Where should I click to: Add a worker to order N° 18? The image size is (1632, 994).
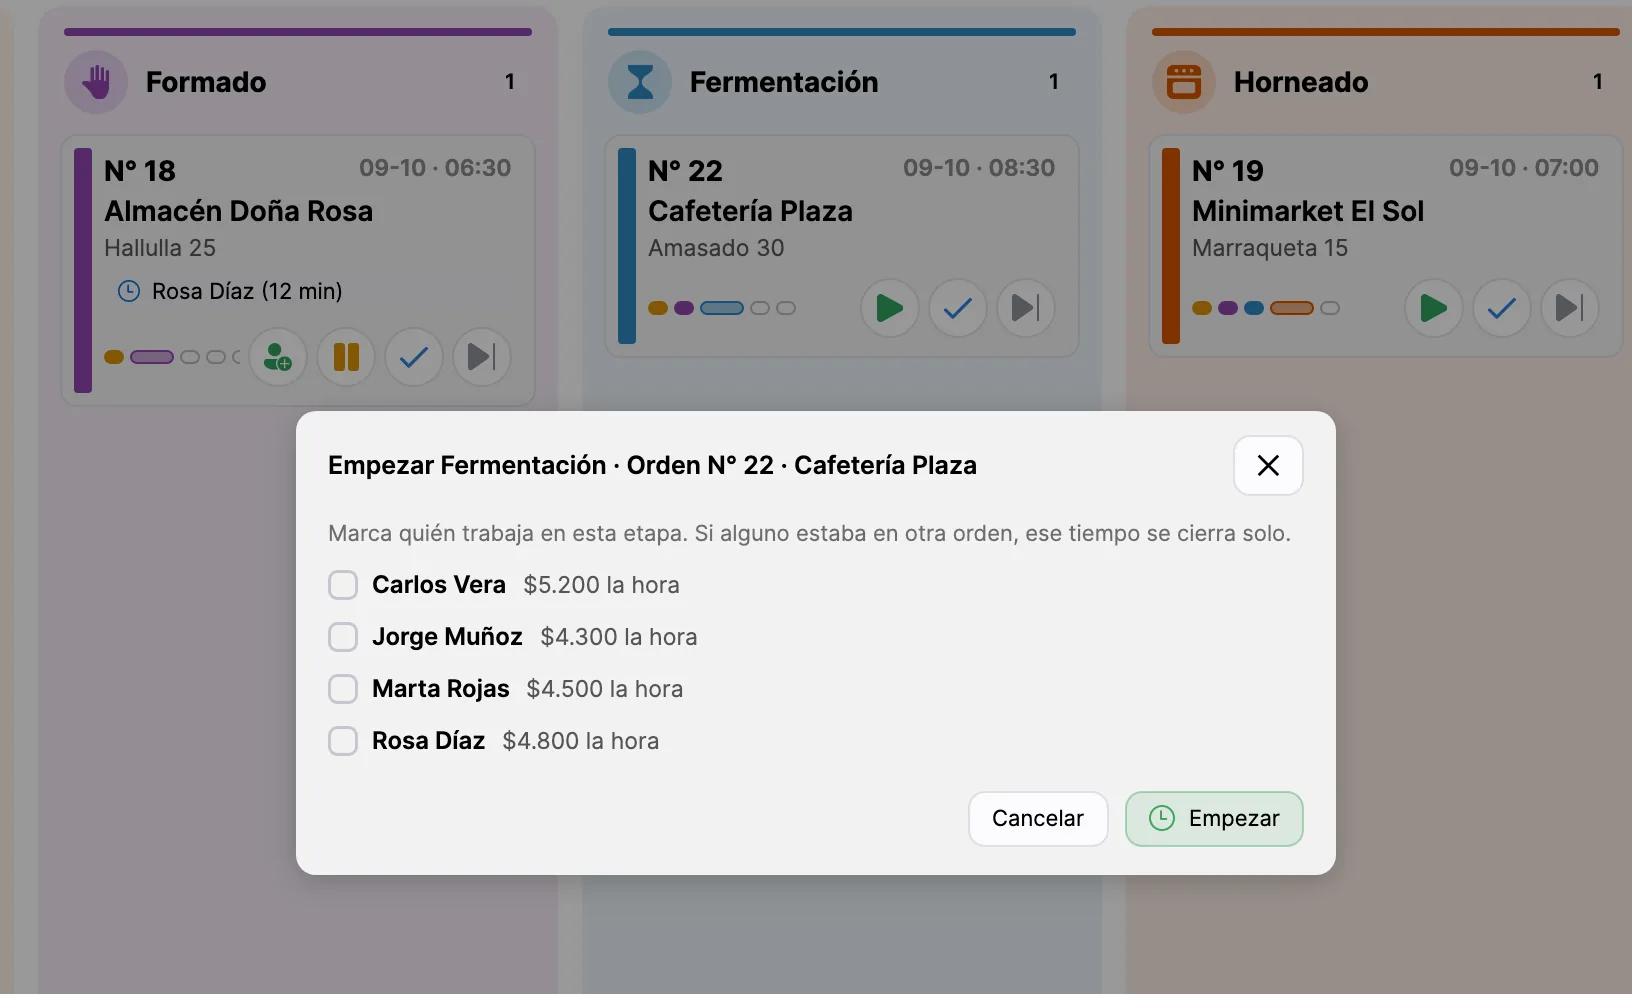[x=278, y=357]
